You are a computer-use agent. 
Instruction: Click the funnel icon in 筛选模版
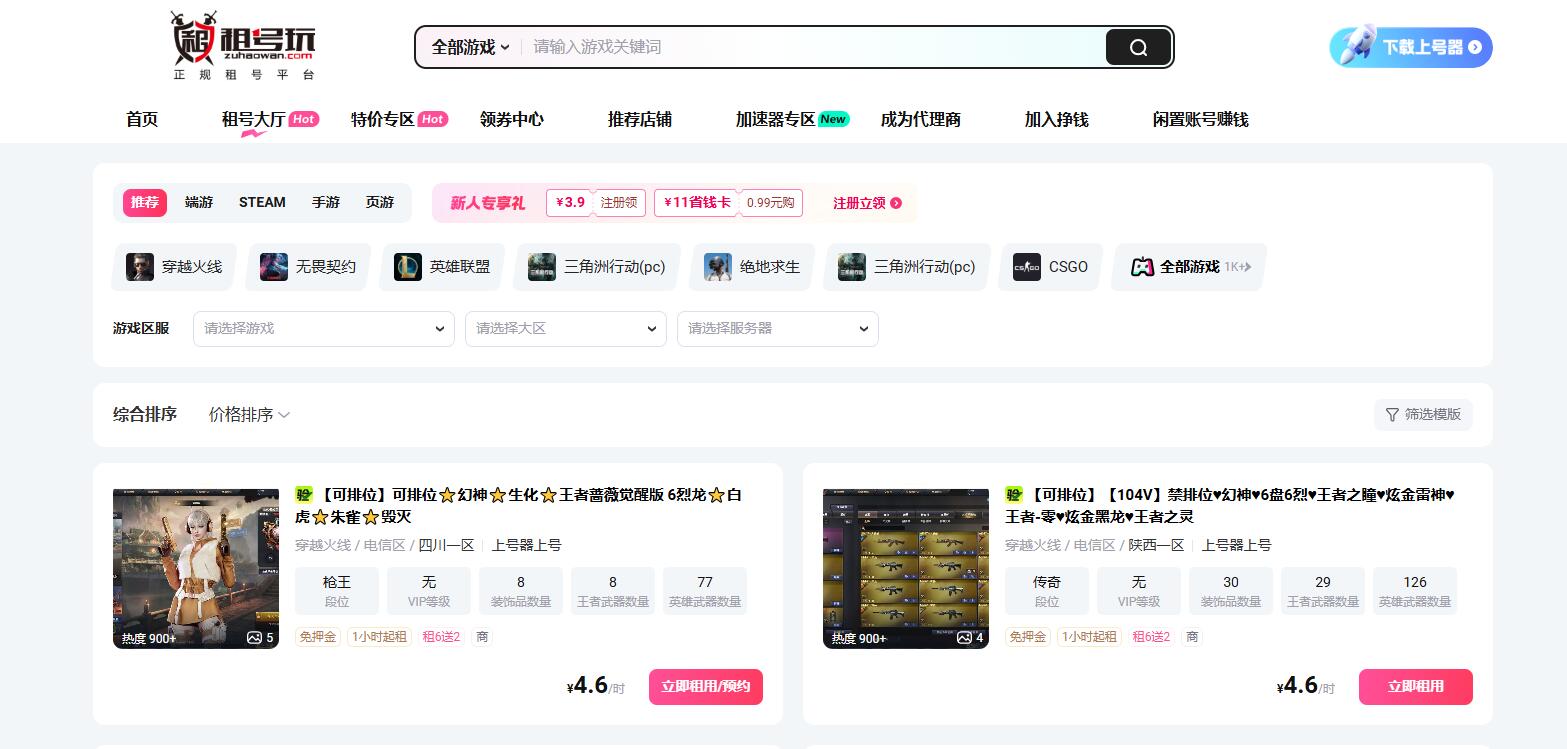pyautogui.click(x=1392, y=414)
